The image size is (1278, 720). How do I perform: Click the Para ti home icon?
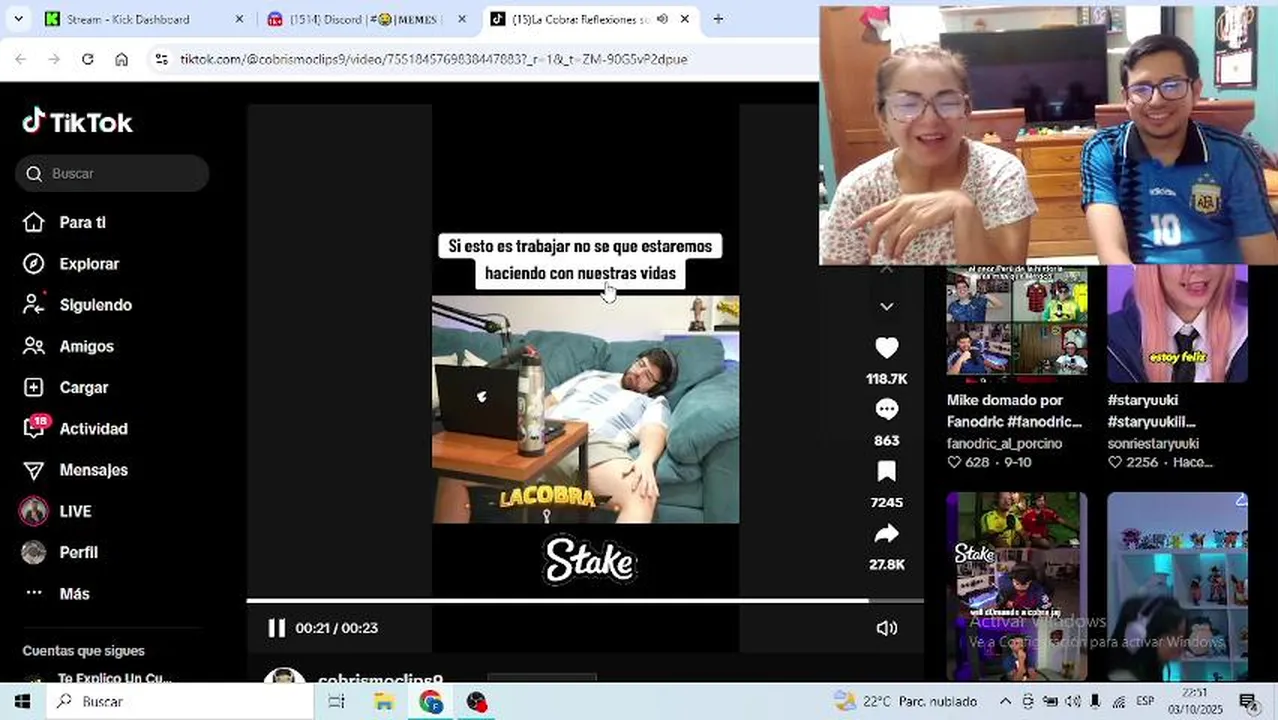point(33,222)
